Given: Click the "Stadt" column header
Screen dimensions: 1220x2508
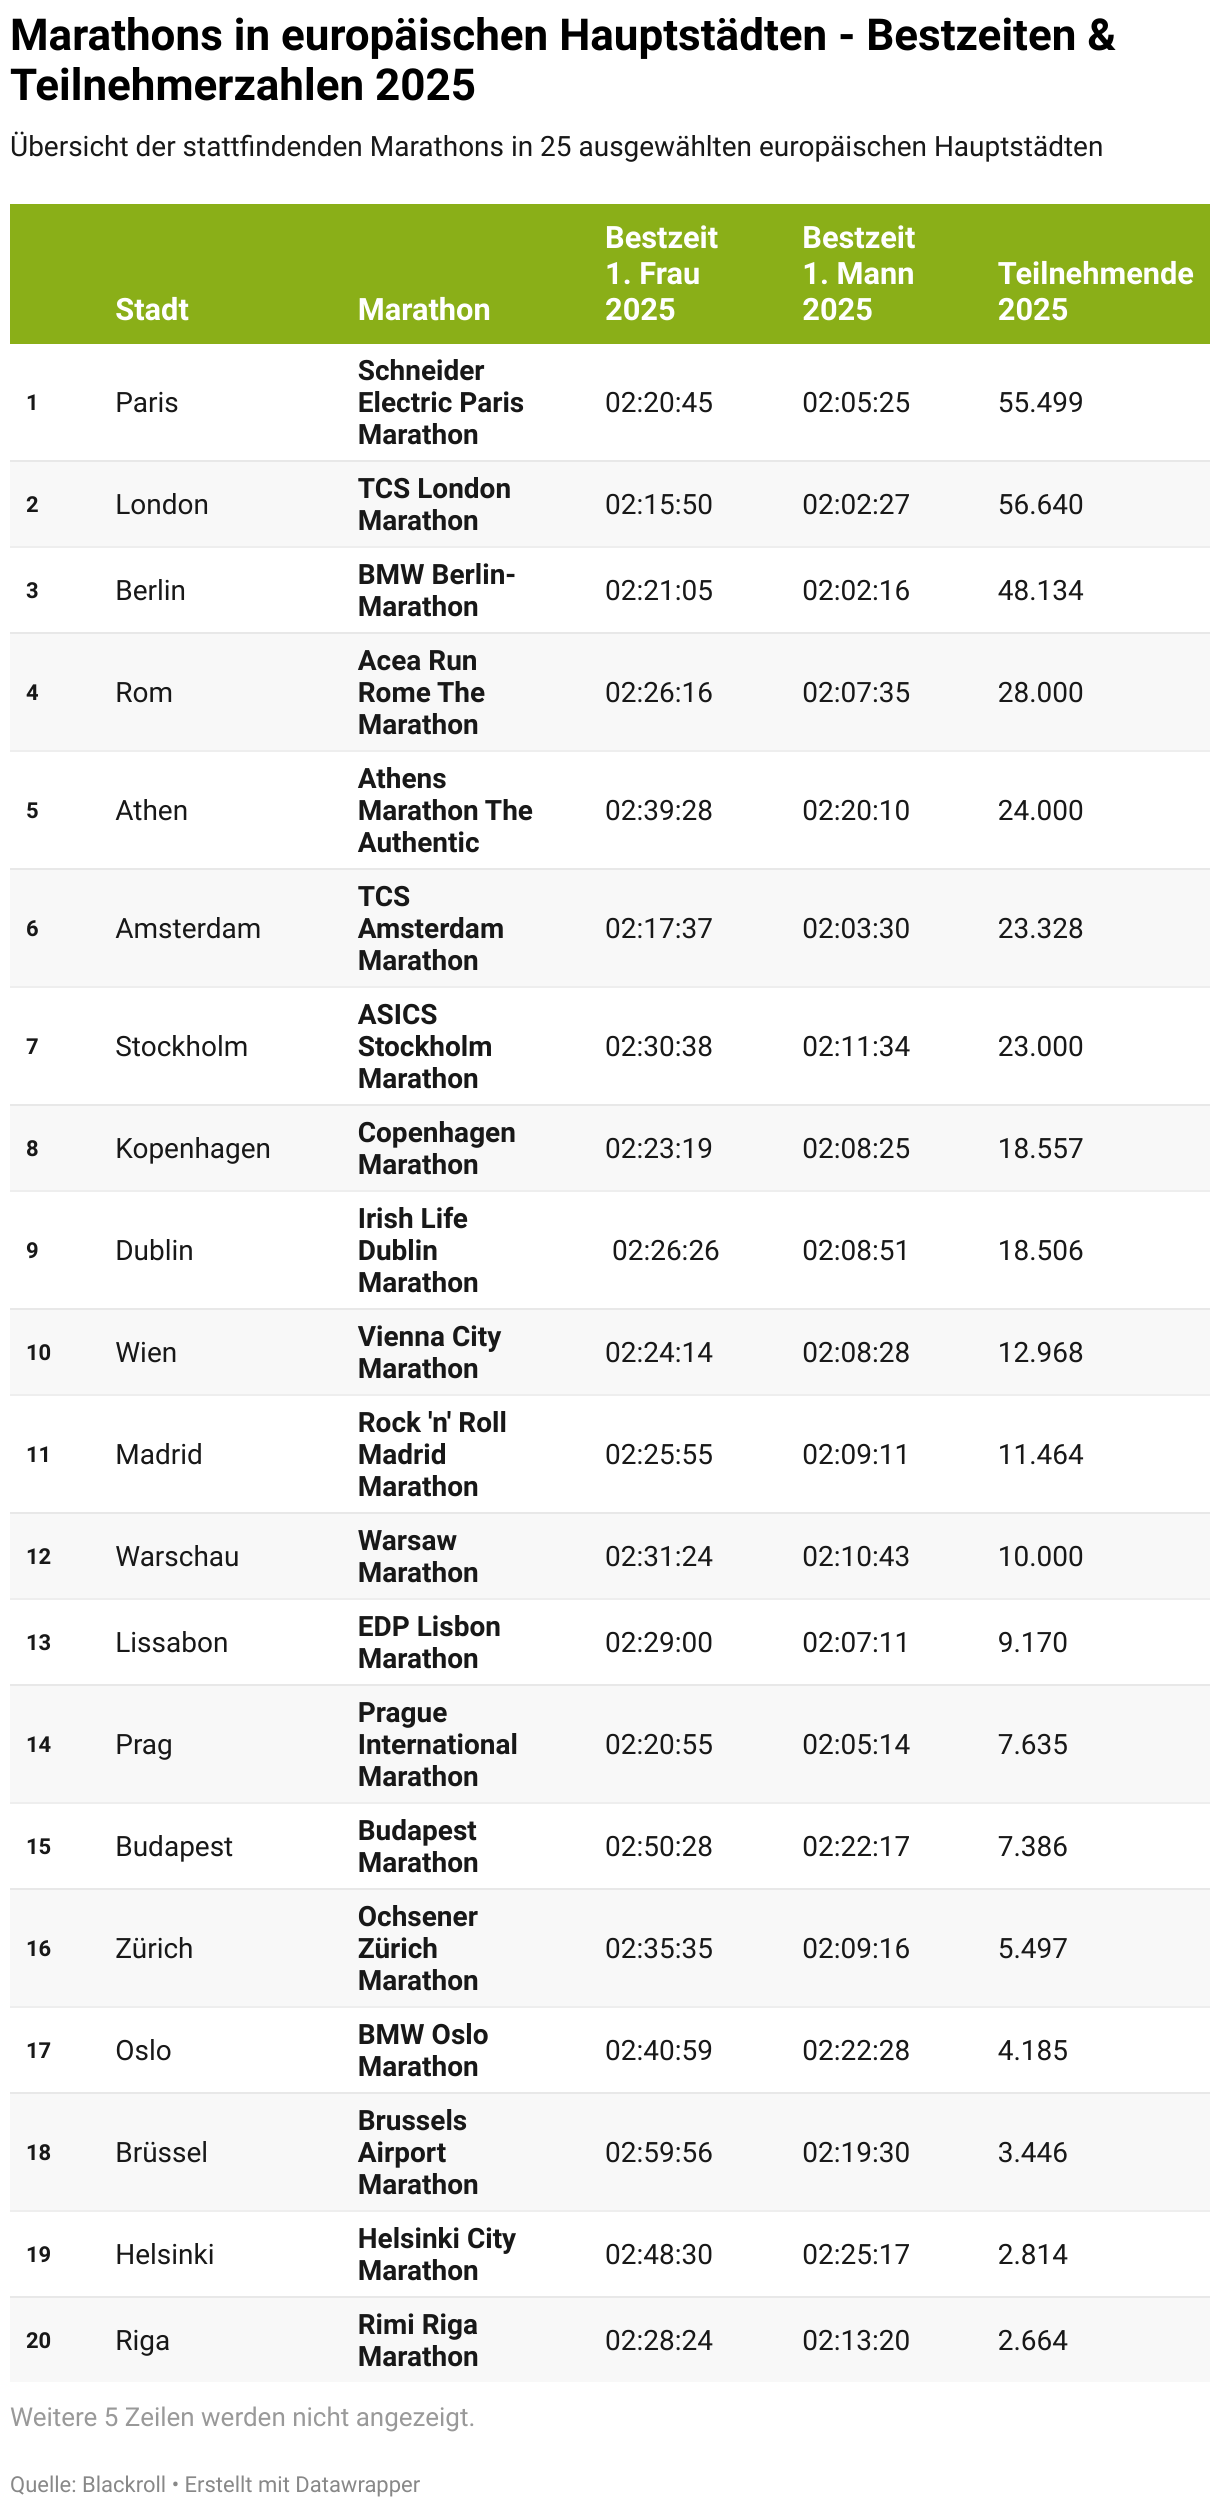Looking at the screenshot, I should coord(152,309).
